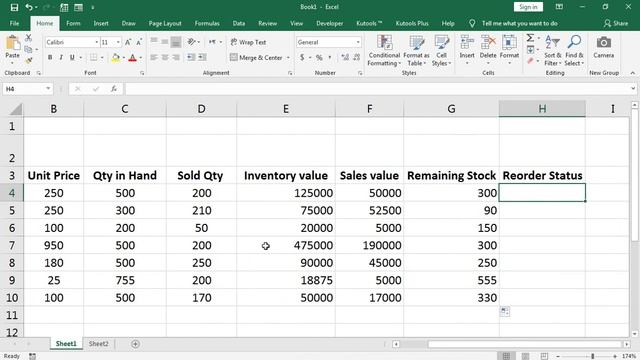Switch to the Kutools Plus tab
The height and width of the screenshot is (360, 640).
[412, 23]
